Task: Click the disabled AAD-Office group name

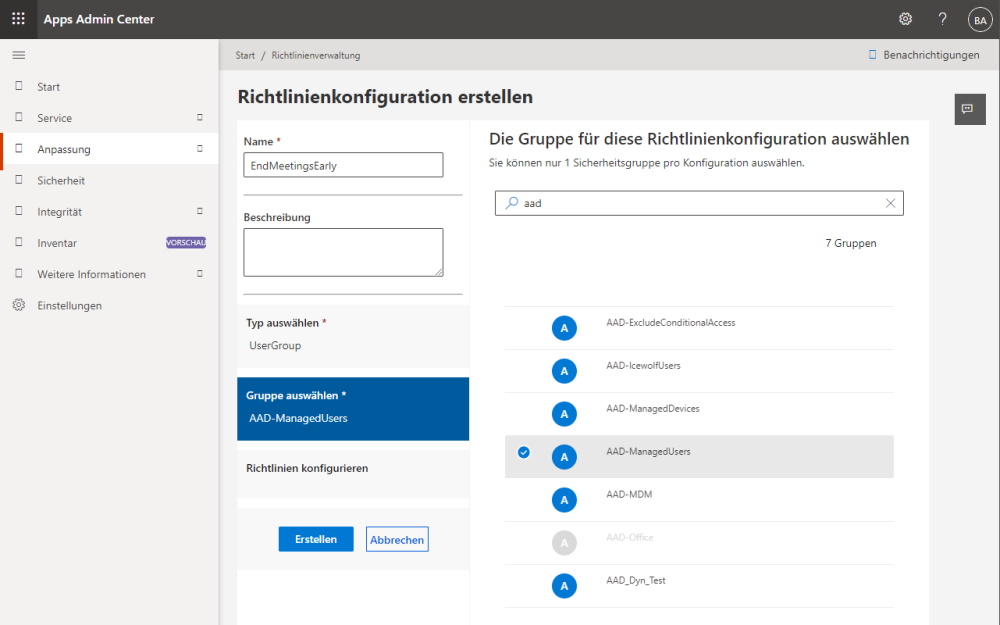Action: click(629, 537)
